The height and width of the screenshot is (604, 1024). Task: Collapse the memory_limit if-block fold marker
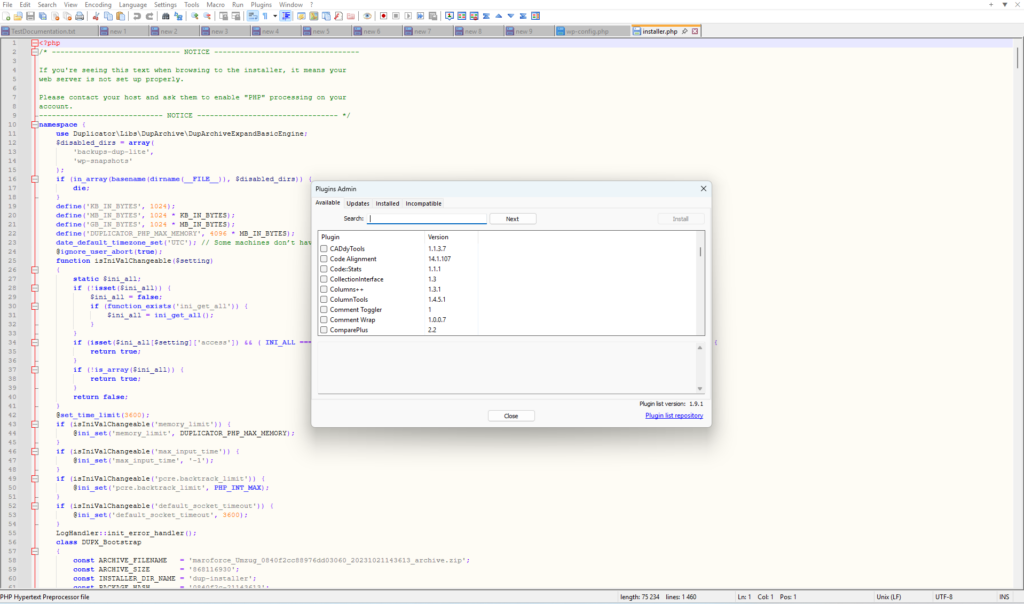pos(35,424)
